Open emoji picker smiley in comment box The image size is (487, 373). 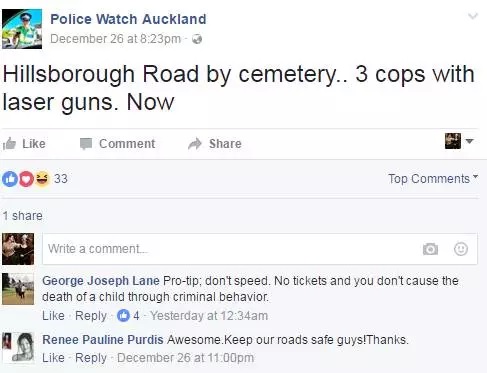[461, 249]
